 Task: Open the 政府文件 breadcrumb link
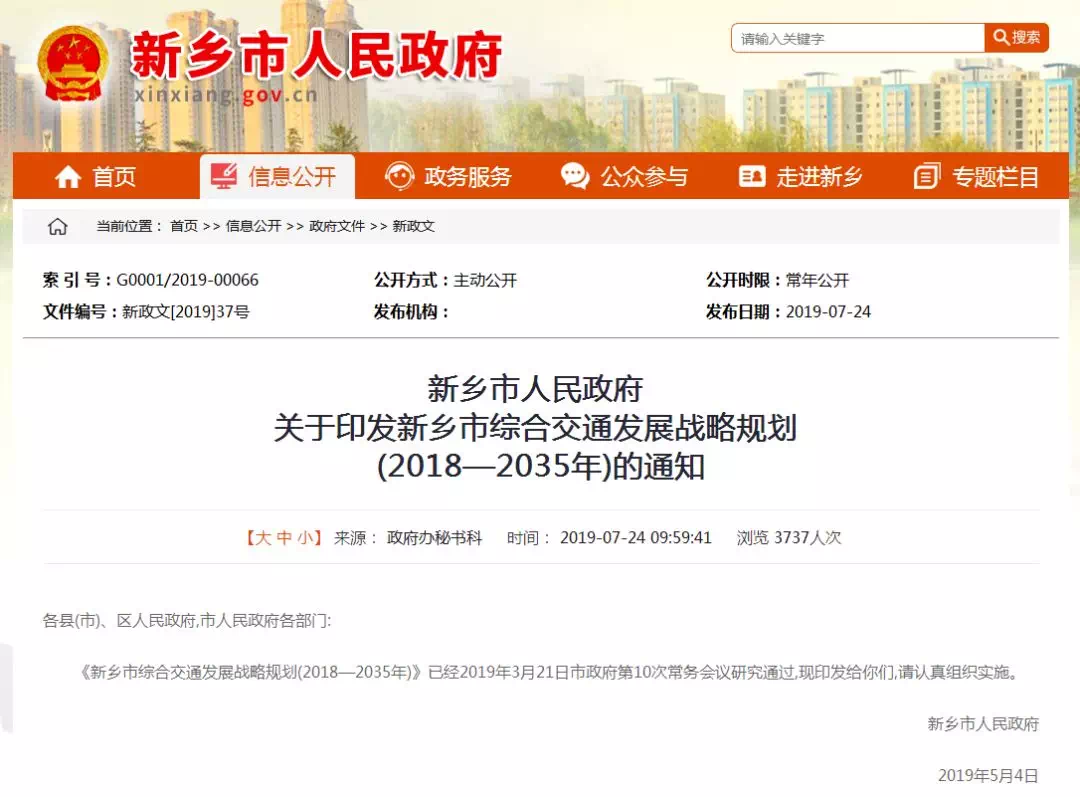click(337, 227)
